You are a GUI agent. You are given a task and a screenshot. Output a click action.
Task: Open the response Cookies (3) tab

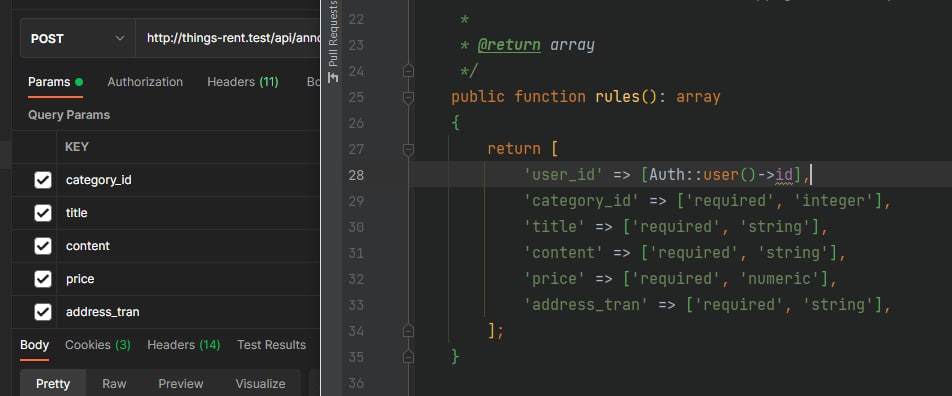pyautogui.click(x=98, y=345)
